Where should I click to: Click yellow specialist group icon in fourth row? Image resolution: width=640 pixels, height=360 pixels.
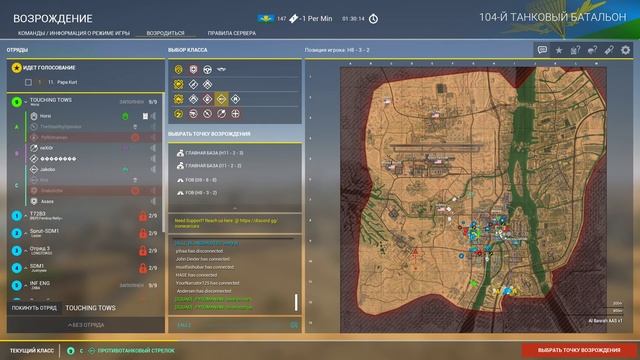[x=178, y=114]
